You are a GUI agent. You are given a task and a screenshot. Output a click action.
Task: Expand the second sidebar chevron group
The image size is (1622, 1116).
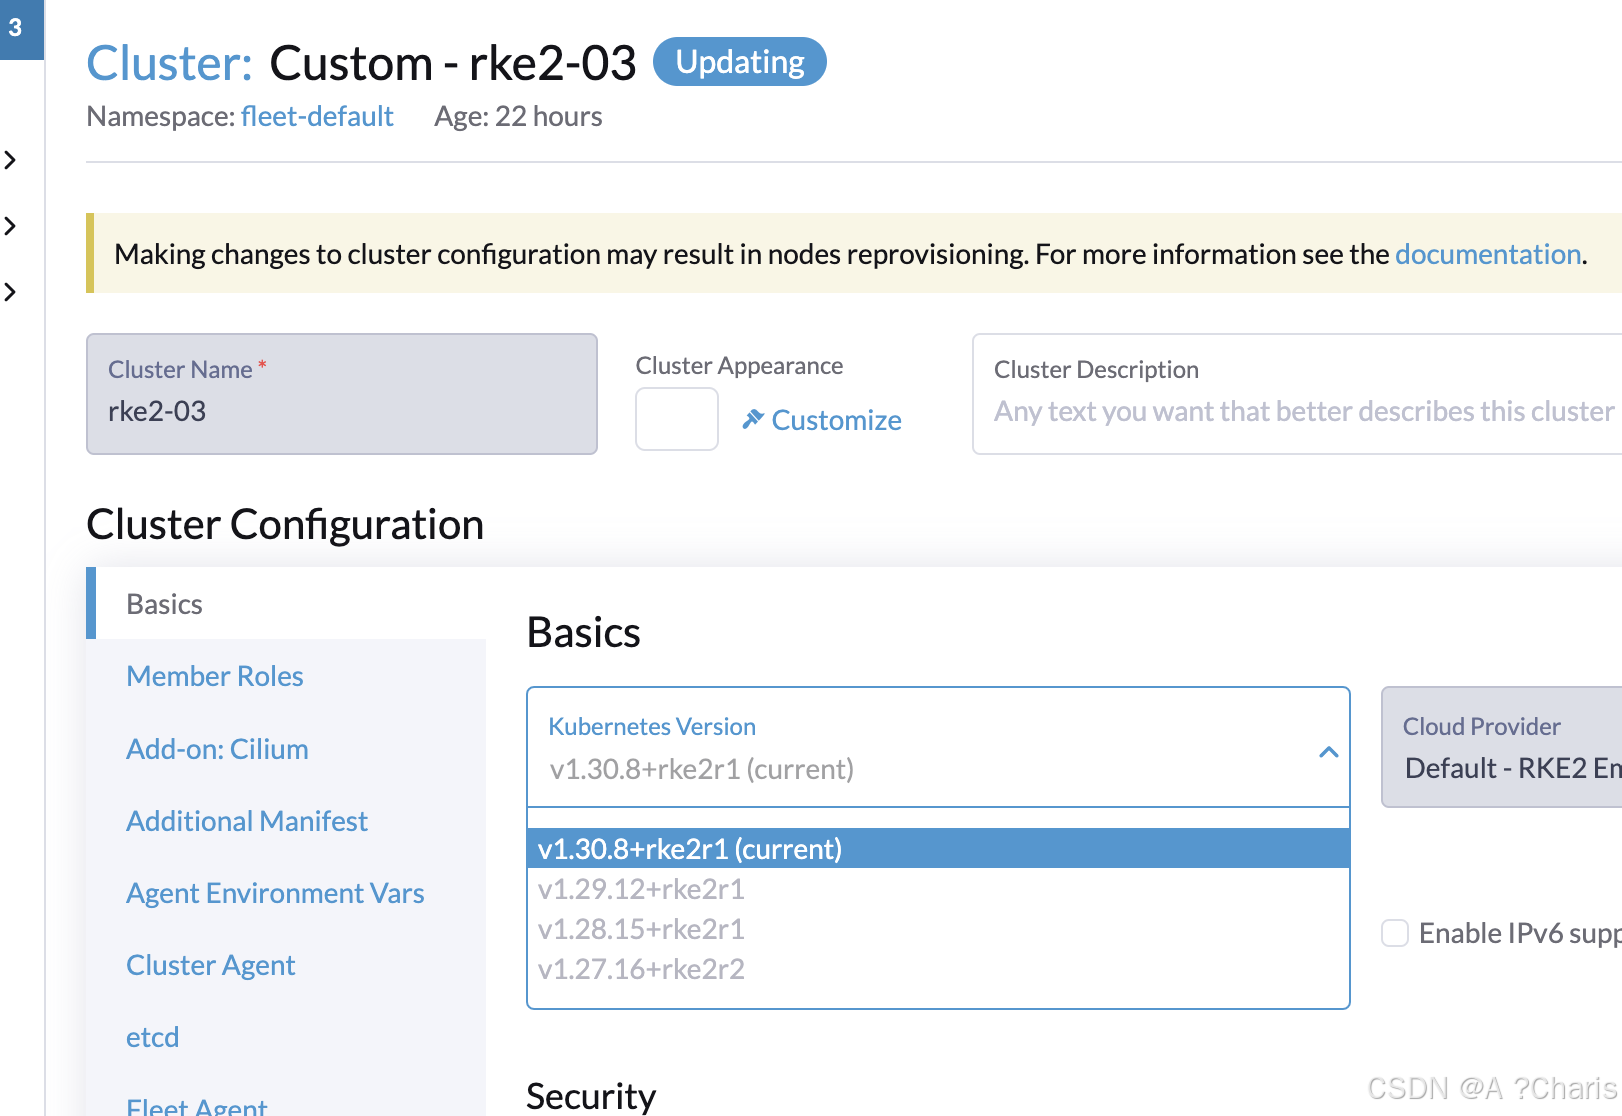pos(11,226)
